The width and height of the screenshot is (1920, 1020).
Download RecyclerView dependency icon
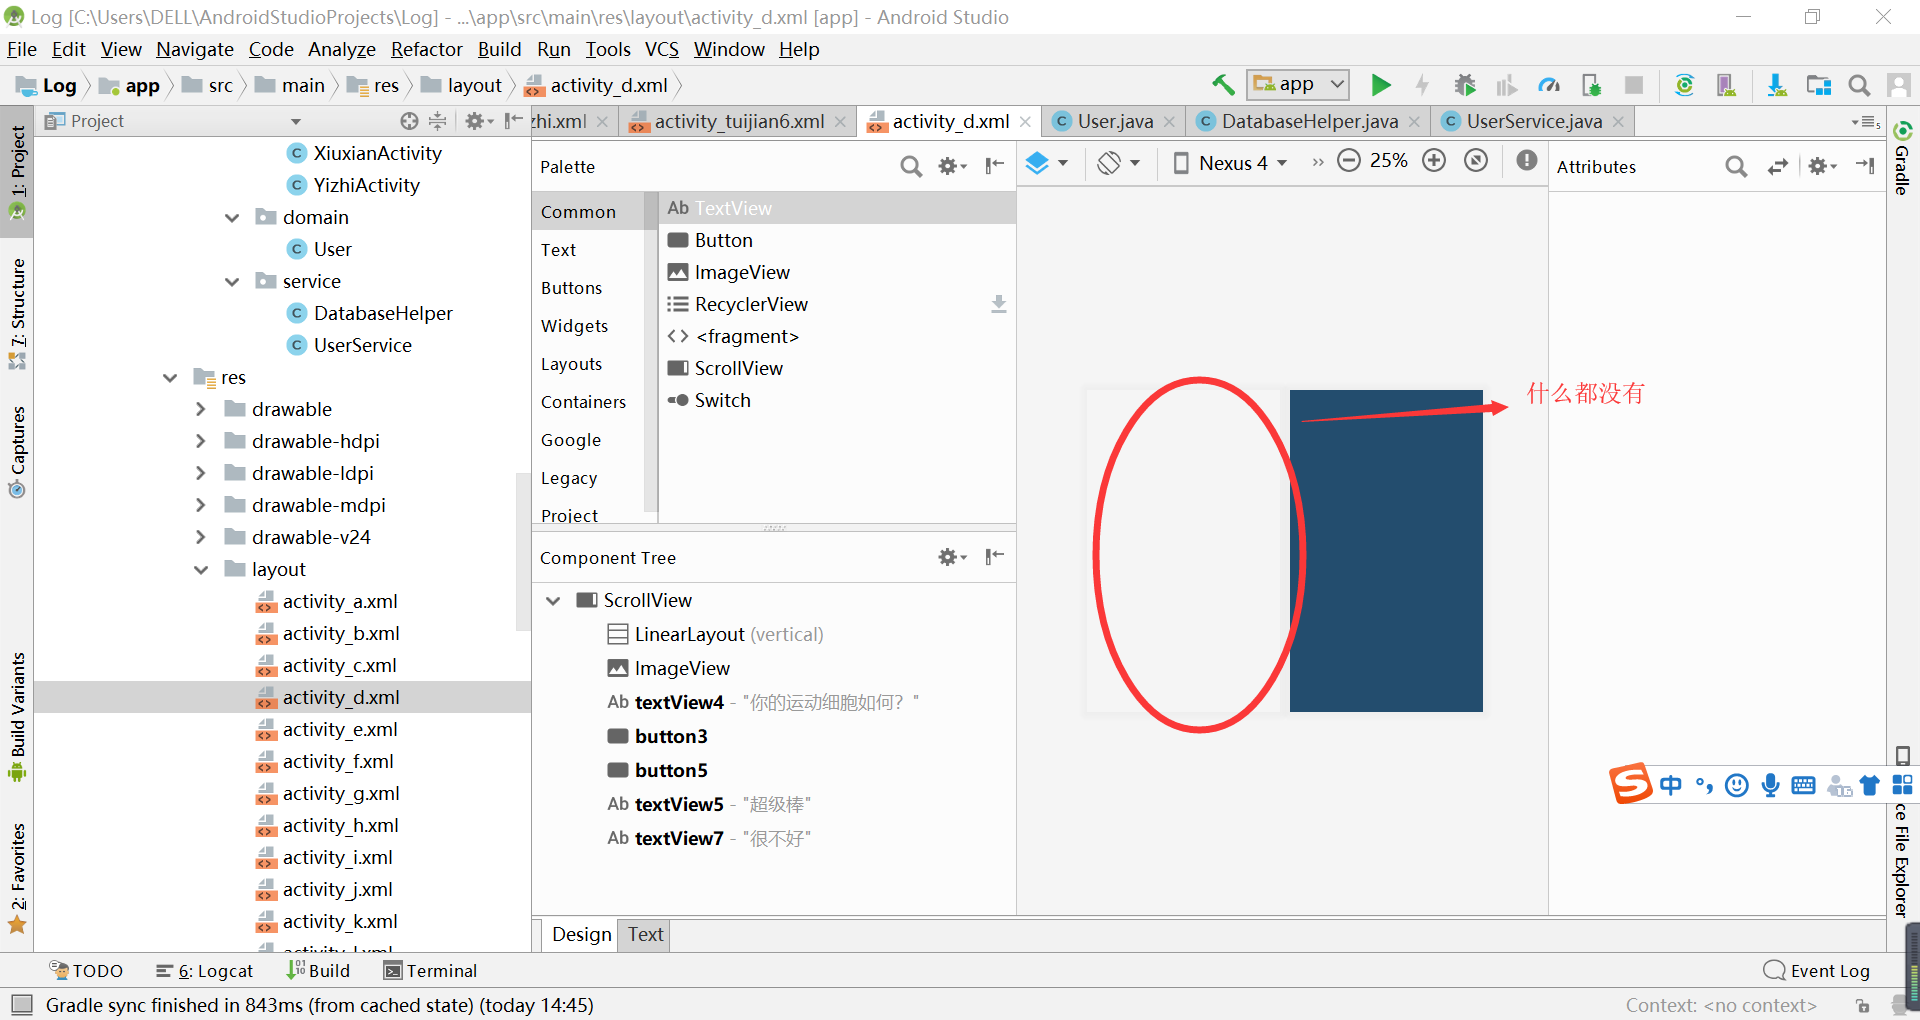click(998, 304)
